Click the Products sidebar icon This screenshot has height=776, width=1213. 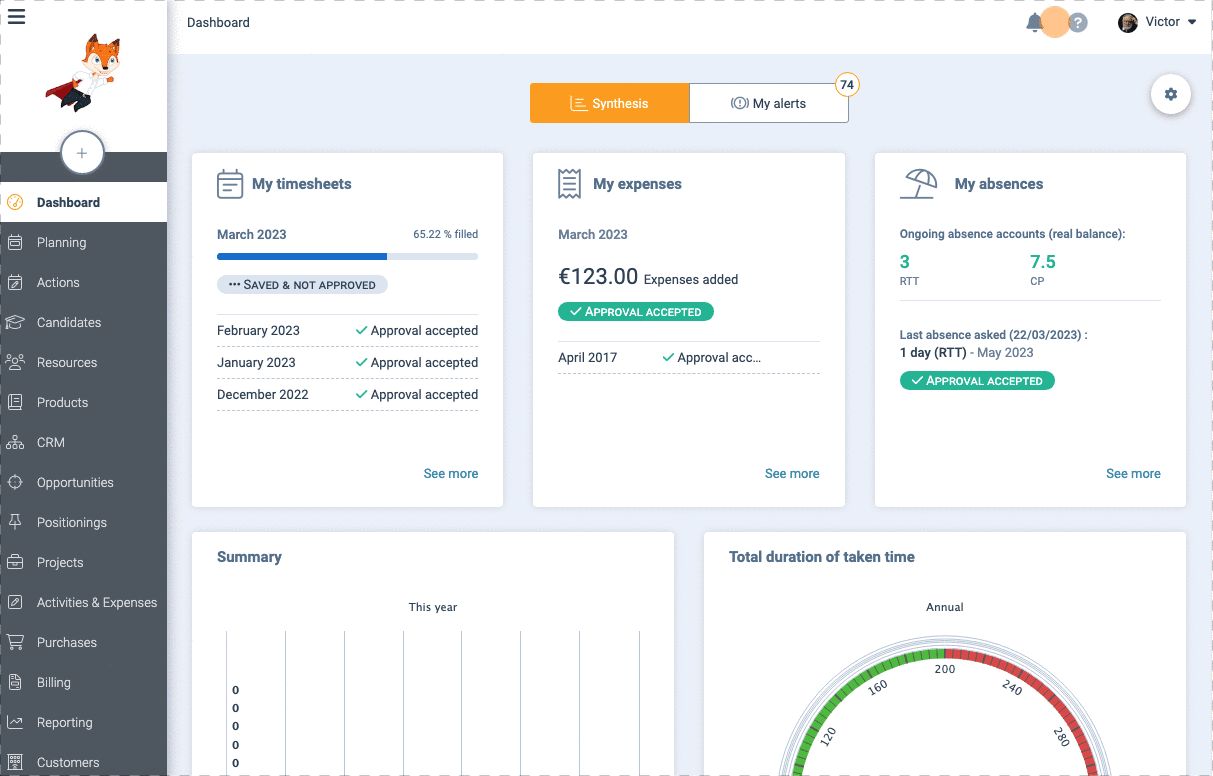coord(15,402)
